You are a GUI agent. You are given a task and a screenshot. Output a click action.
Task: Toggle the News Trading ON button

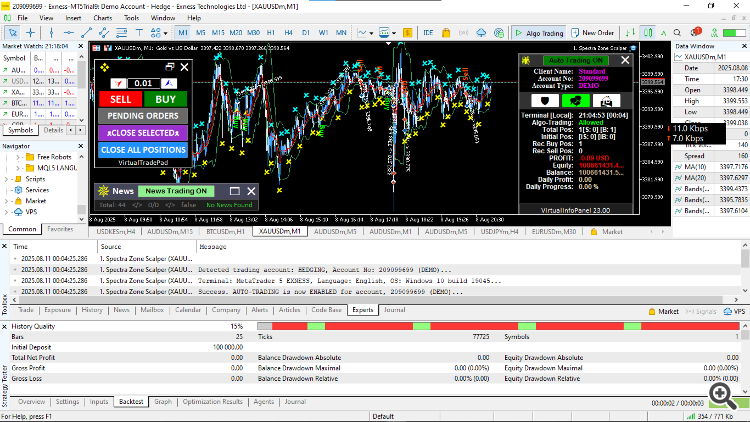point(176,191)
